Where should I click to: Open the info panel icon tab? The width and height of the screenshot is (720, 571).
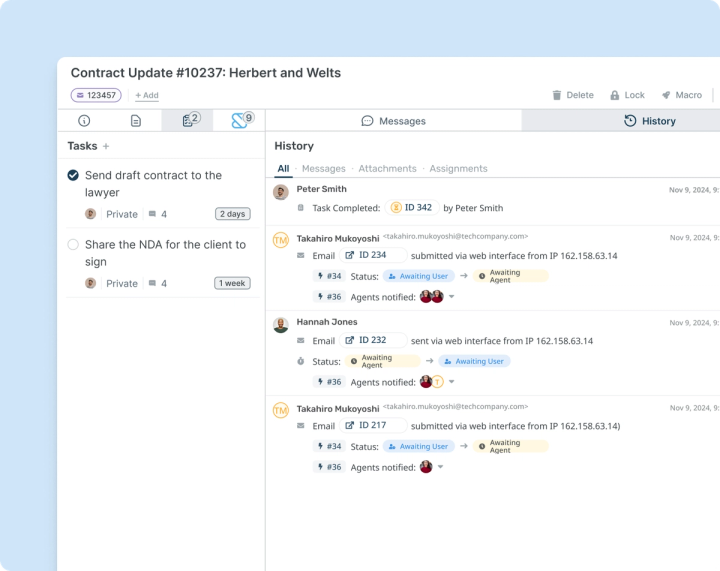[84, 121]
